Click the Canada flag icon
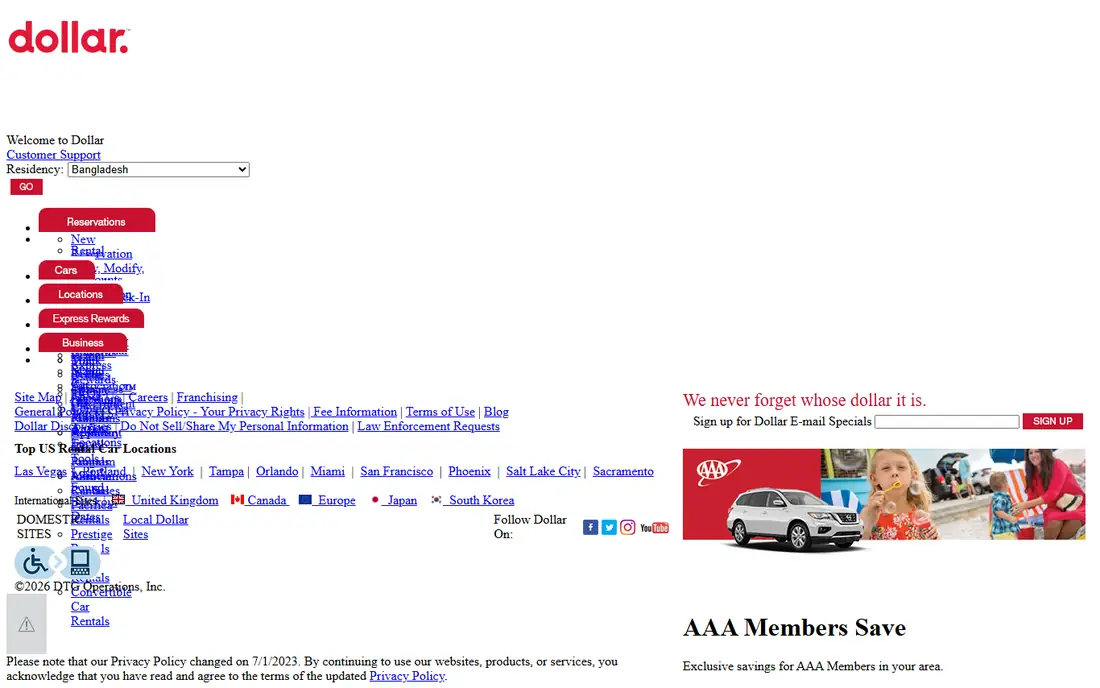1100x688 pixels. [237, 499]
